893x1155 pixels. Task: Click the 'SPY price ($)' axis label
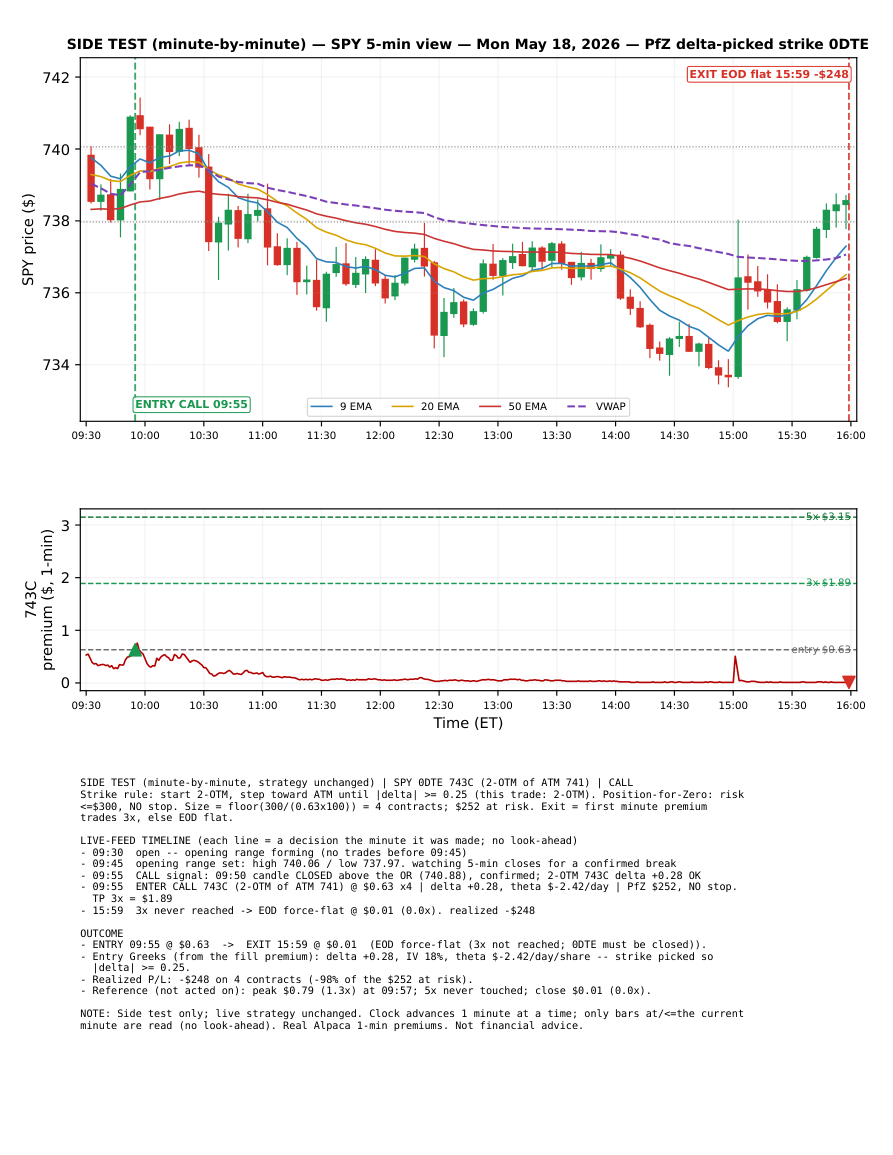(x=28, y=239)
